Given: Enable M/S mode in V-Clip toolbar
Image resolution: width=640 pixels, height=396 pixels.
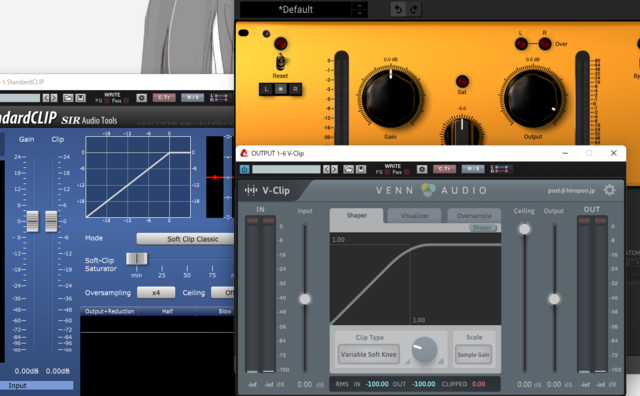Looking at the screenshot, I should 473,169.
